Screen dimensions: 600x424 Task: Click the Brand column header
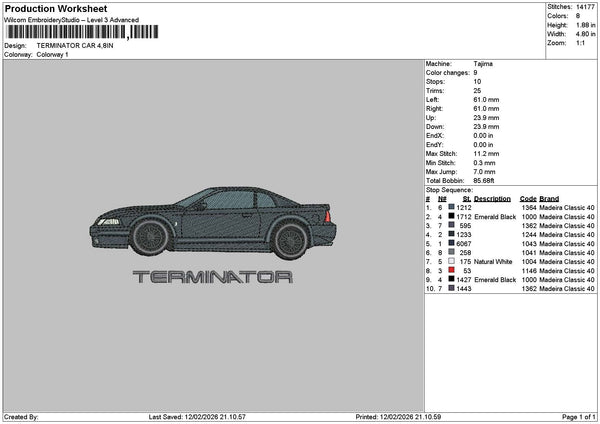coord(550,198)
